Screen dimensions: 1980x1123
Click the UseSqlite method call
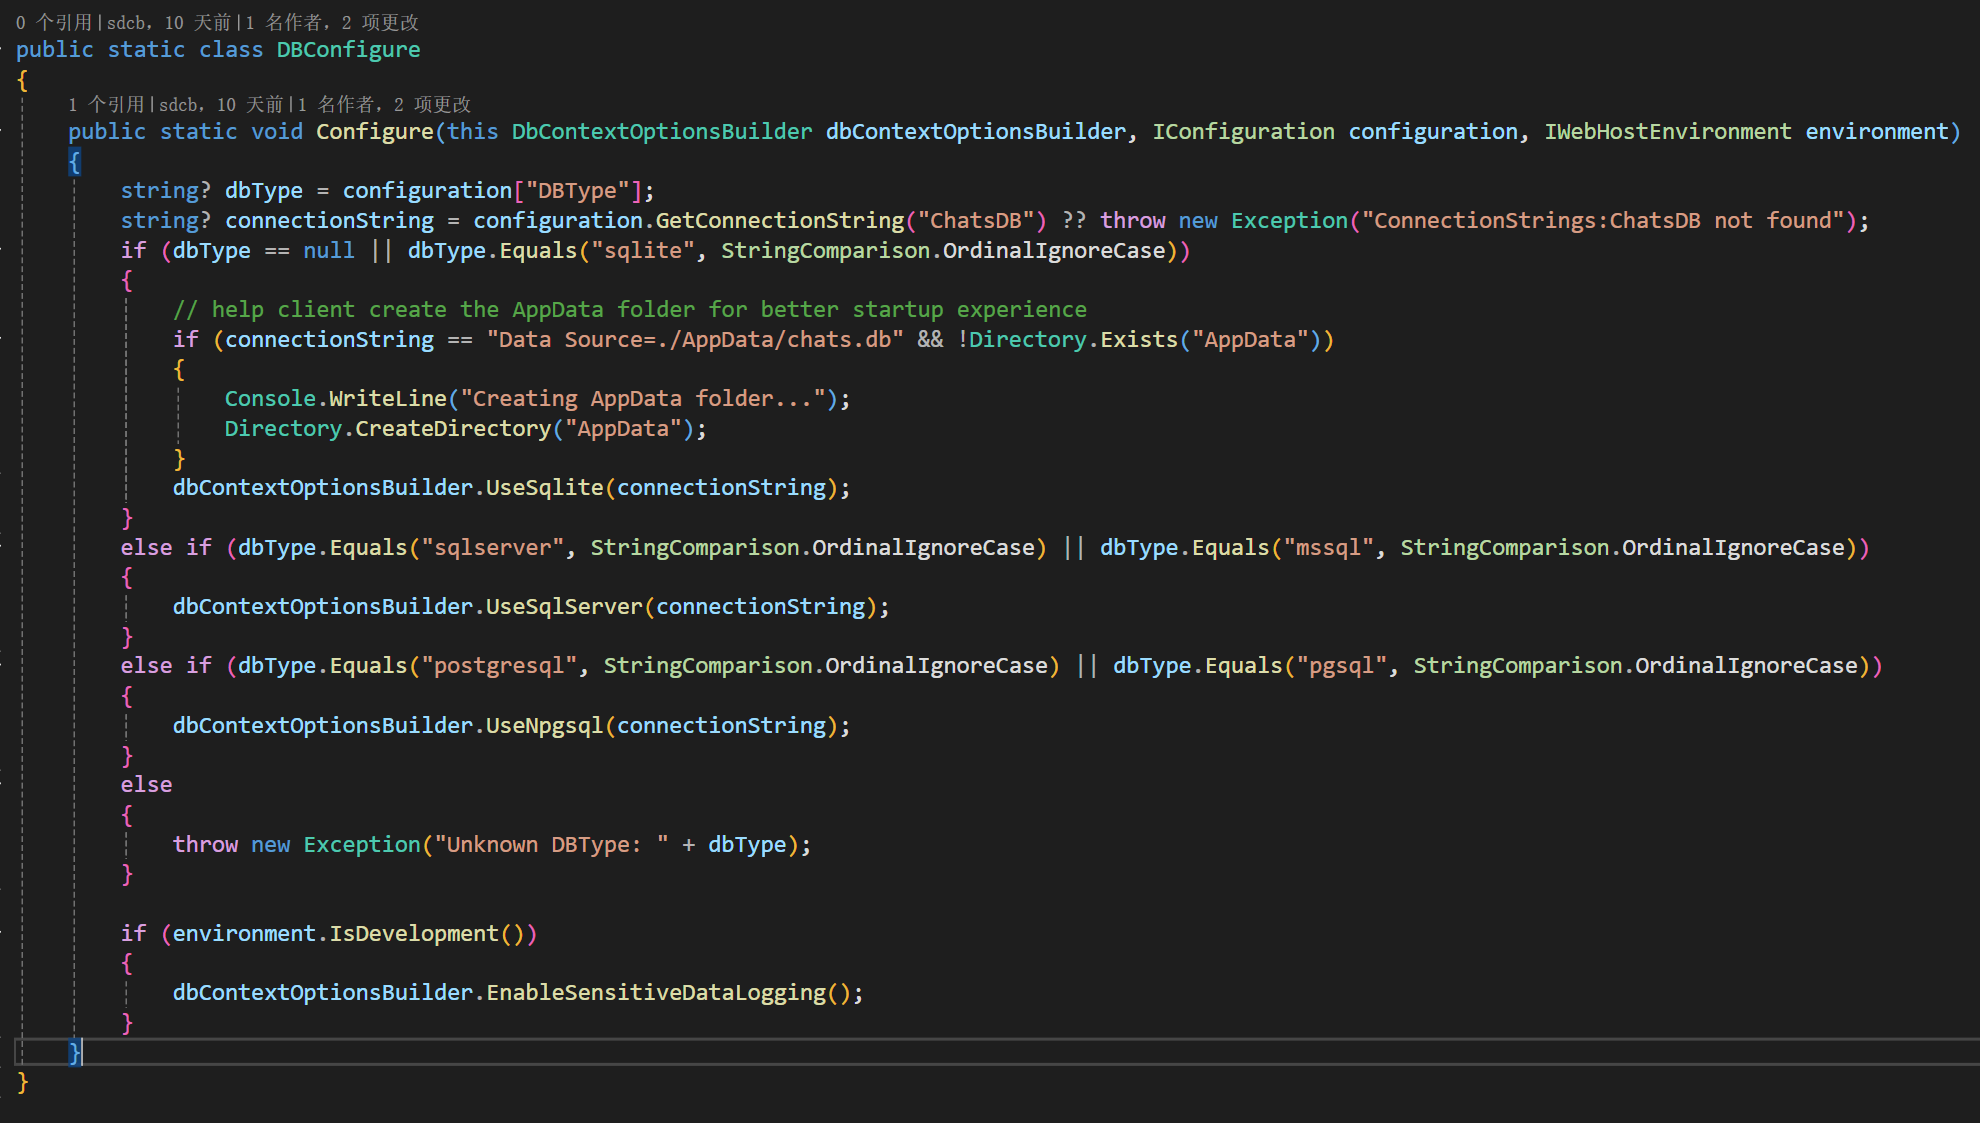pyautogui.click(x=544, y=488)
